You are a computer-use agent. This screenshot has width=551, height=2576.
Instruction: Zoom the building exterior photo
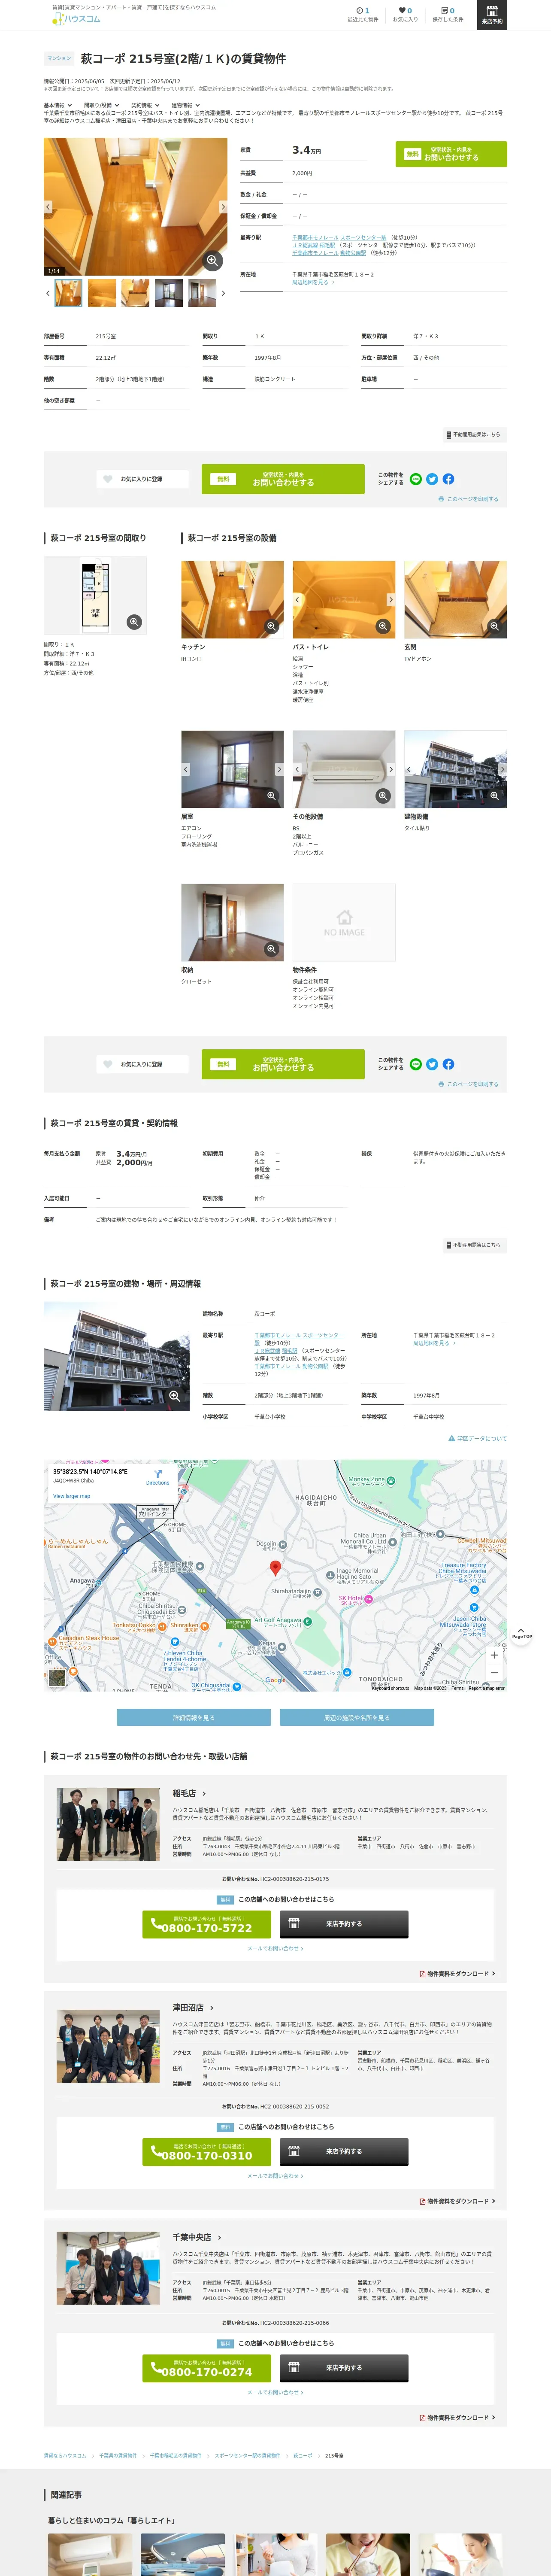tap(175, 1396)
